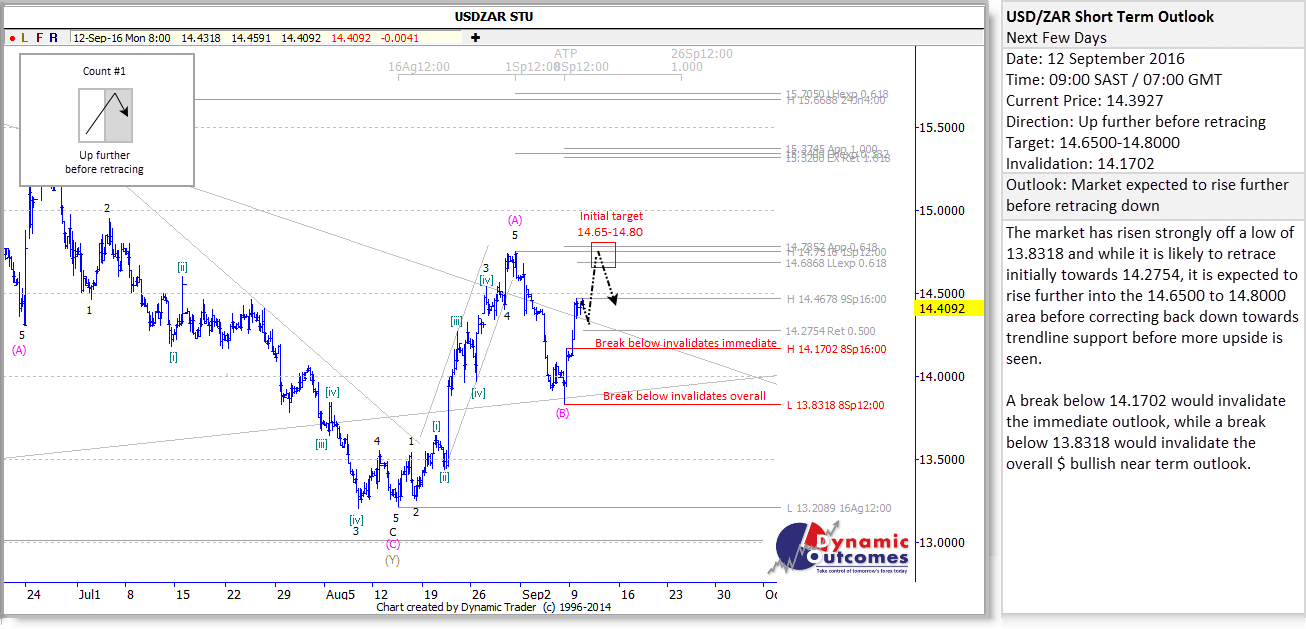
Task: Click the black plus crosshair icon
Action: click(x=475, y=38)
